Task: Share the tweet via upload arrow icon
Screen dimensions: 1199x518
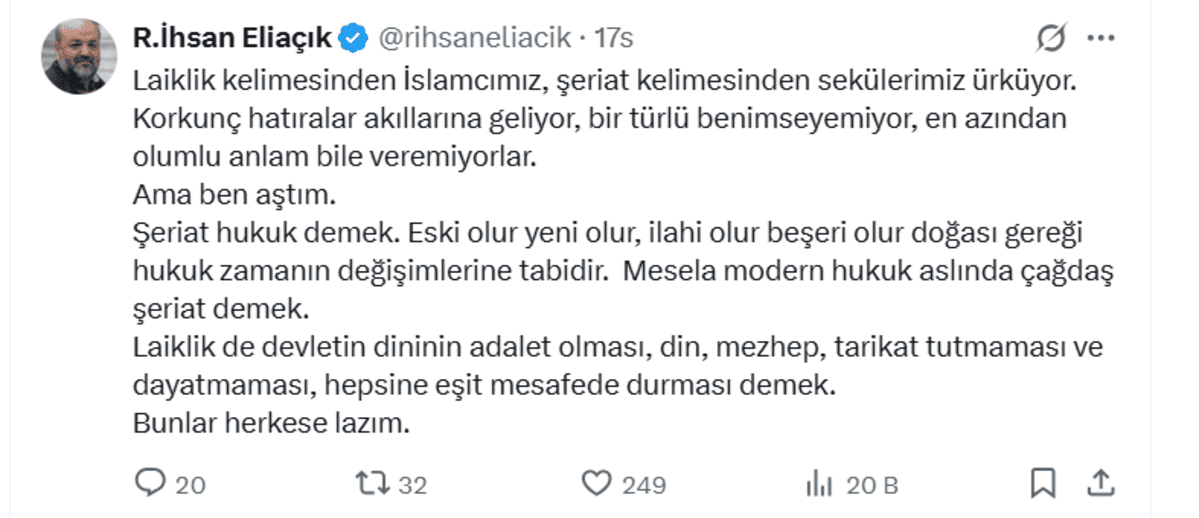Action: (x=1100, y=483)
